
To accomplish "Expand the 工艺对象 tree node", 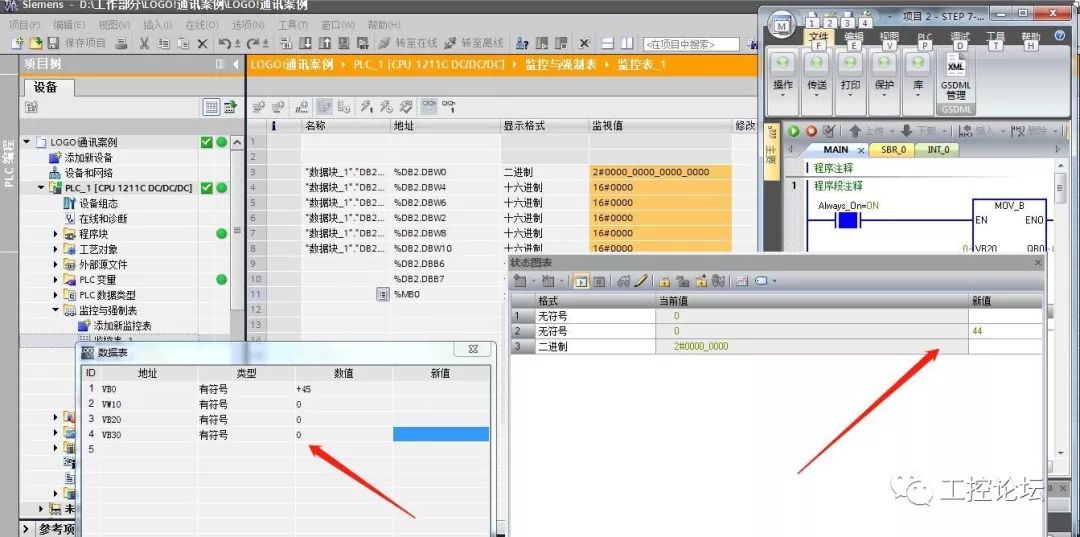I will (56, 249).
